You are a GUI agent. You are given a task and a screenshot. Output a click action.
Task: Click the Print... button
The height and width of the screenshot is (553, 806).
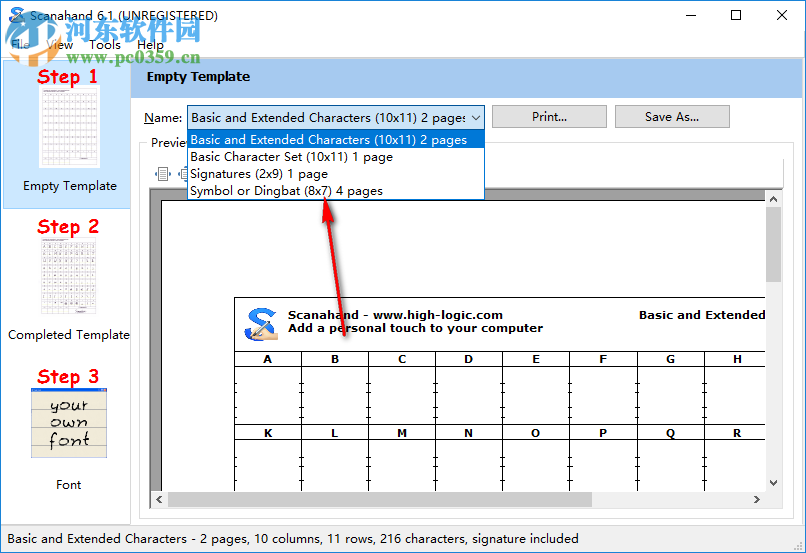coord(549,117)
